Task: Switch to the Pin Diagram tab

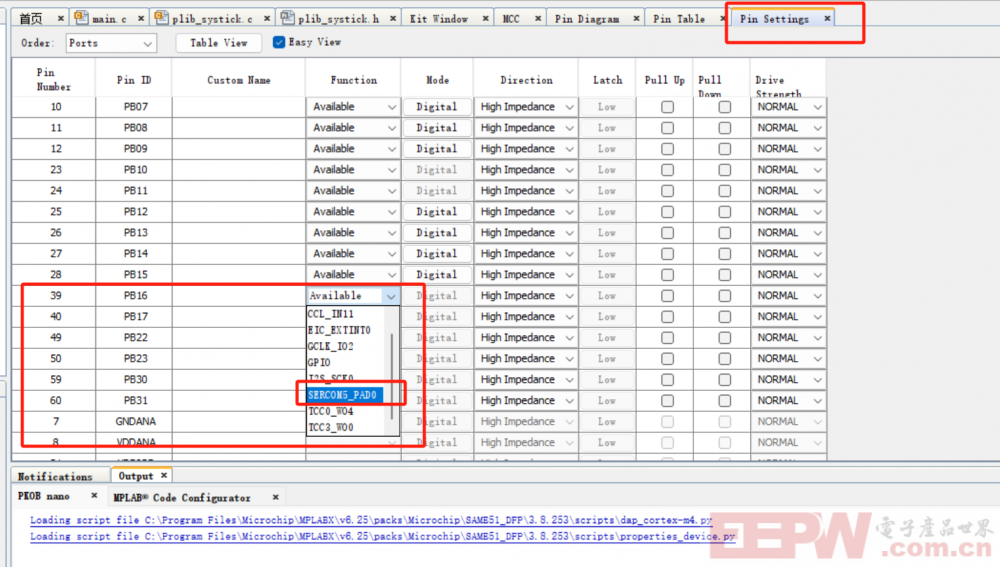Action: click(587, 19)
